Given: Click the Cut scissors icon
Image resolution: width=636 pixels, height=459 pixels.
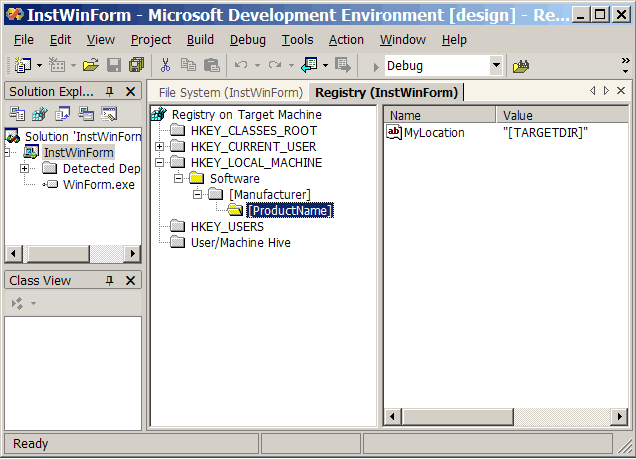Looking at the screenshot, I should [165, 65].
